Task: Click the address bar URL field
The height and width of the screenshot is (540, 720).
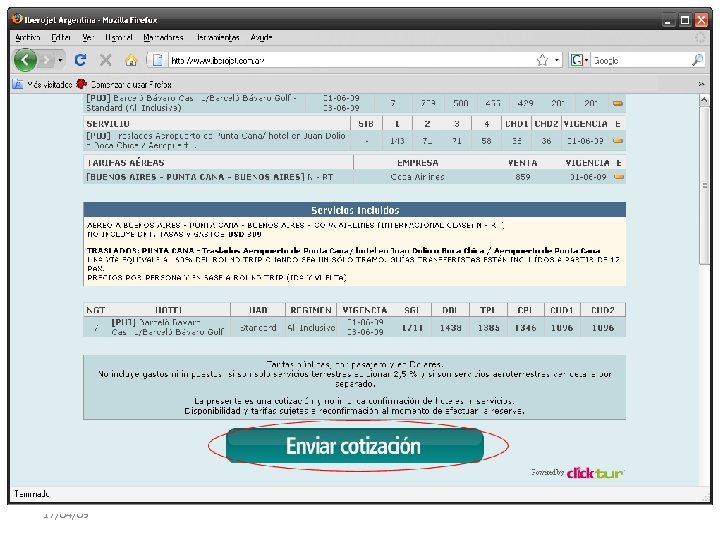Action: point(351,60)
